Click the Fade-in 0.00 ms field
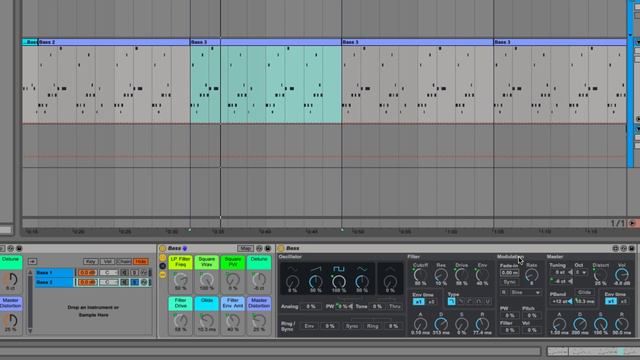 (509, 272)
